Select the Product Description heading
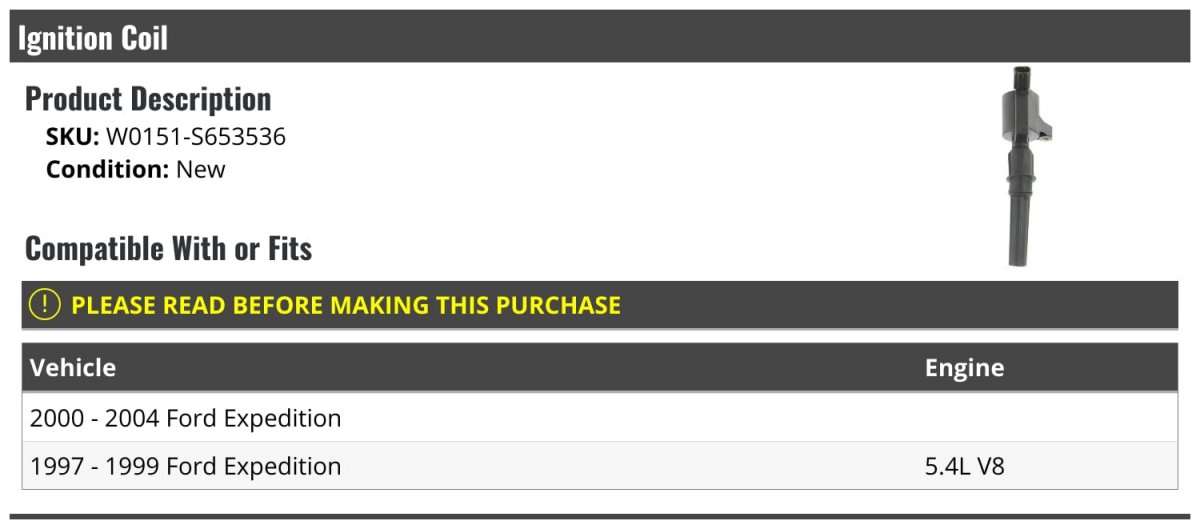The image size is (1200, 529). (x=148, y=99)
